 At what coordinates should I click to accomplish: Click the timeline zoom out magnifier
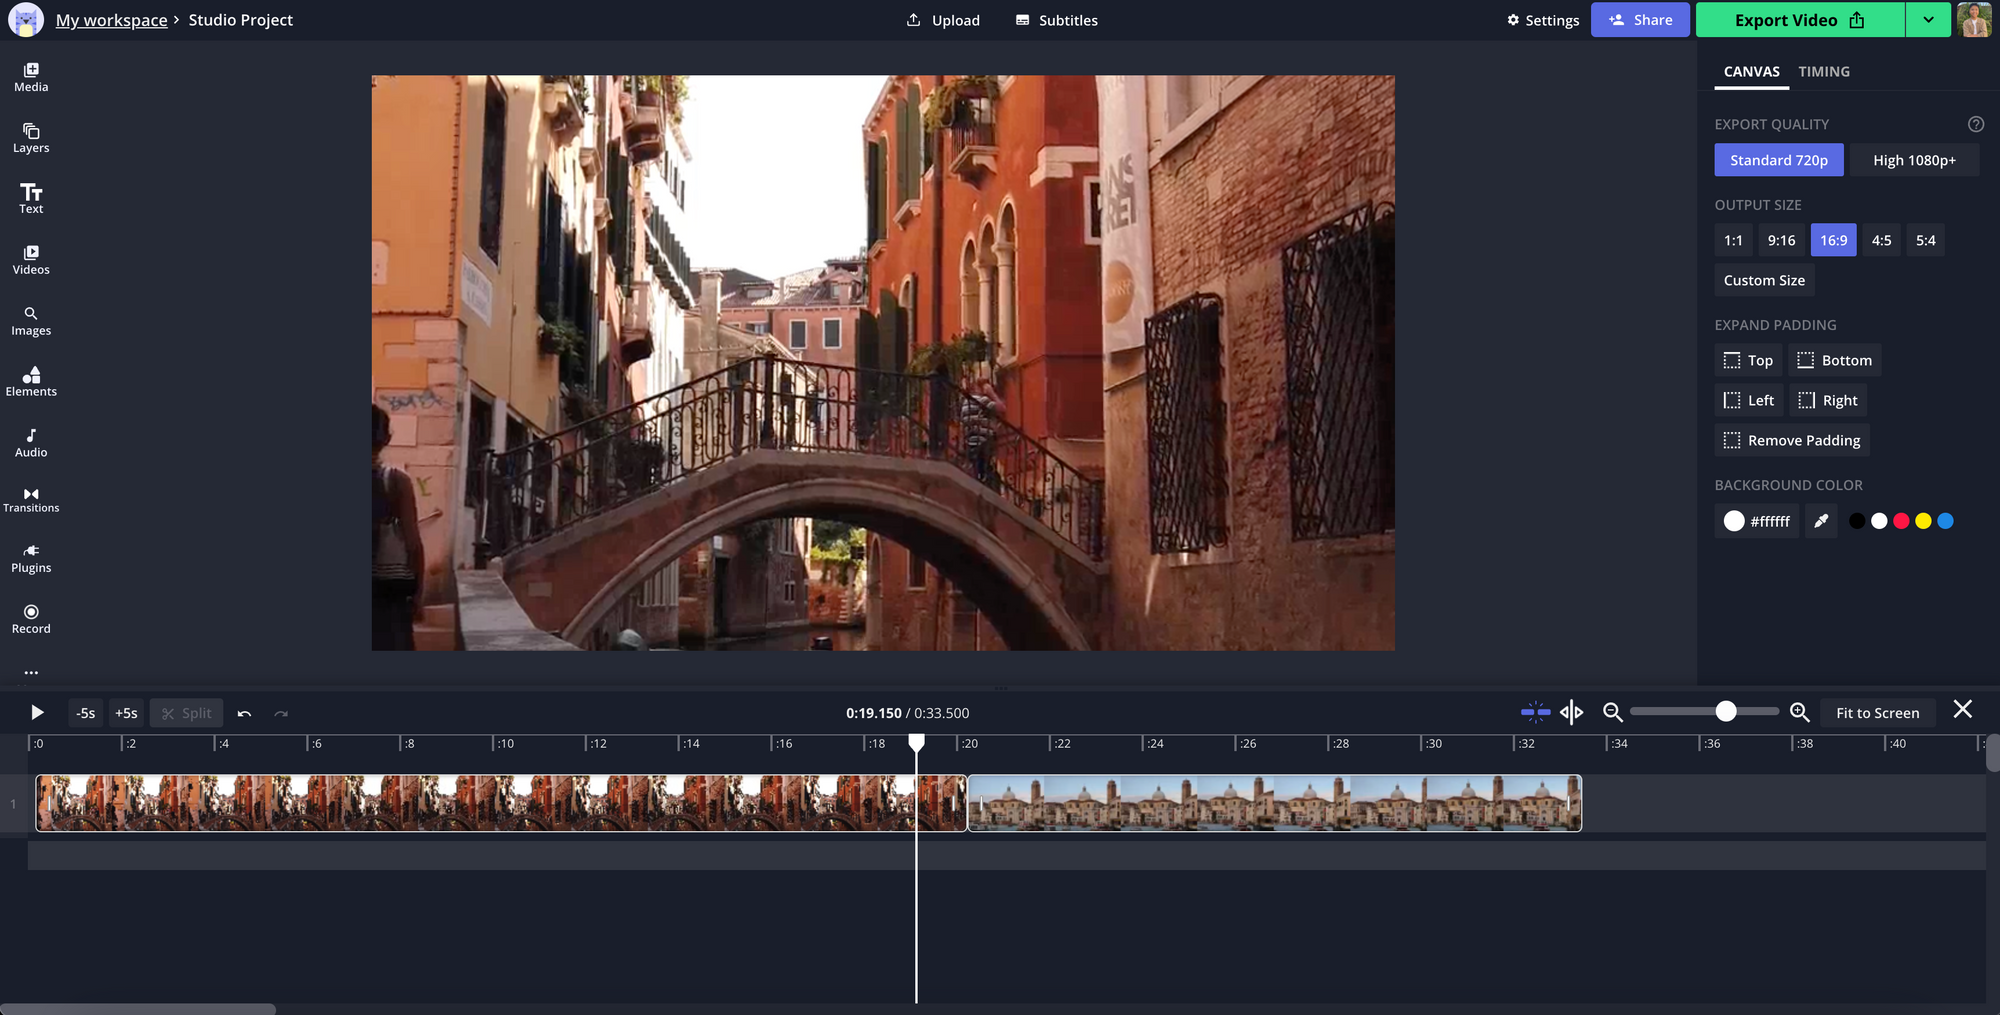tap(1612, 712)
